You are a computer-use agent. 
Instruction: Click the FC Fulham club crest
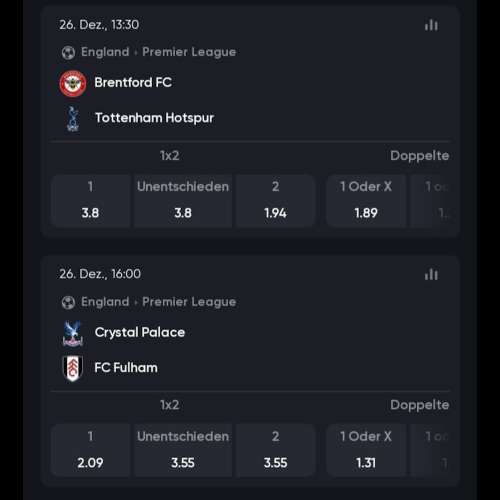point(73,368)
